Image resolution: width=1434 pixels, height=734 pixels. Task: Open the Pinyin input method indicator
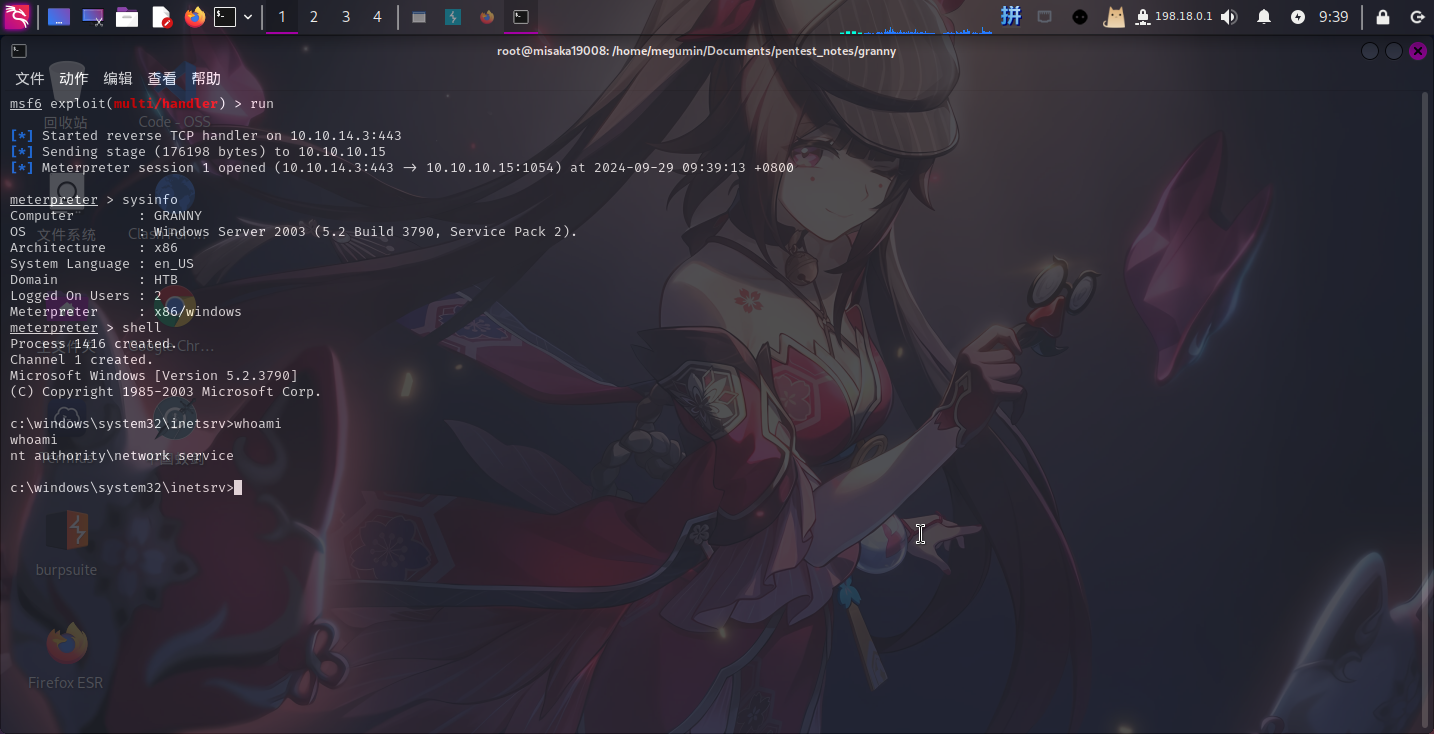tap(1012, 16)
